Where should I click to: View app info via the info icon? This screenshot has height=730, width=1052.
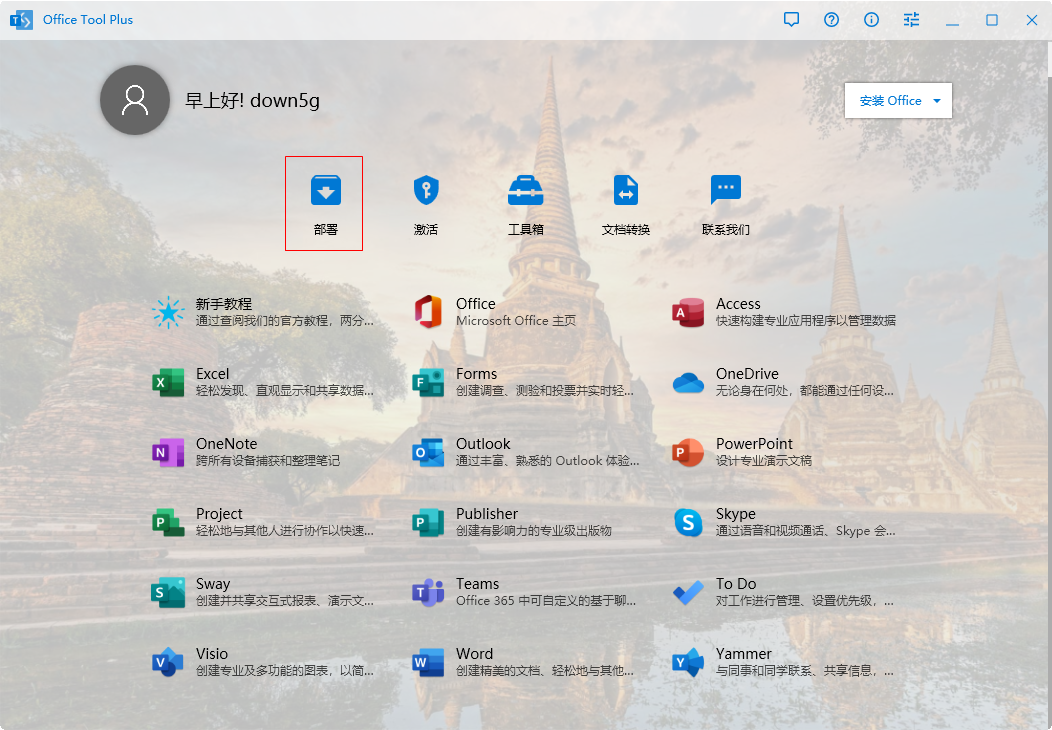[871, 19]
